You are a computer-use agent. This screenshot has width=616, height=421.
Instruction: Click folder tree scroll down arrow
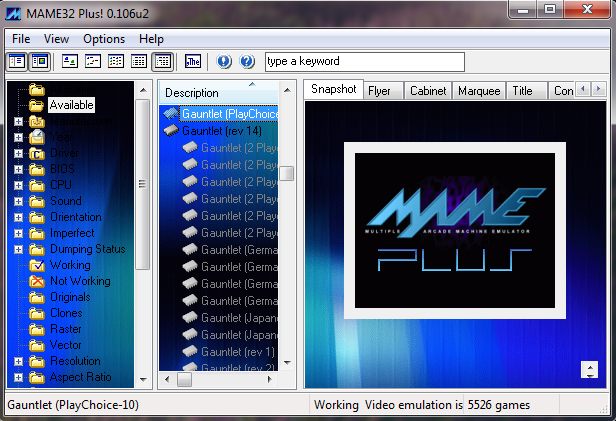pyautogui.click(x=143, y=379)
